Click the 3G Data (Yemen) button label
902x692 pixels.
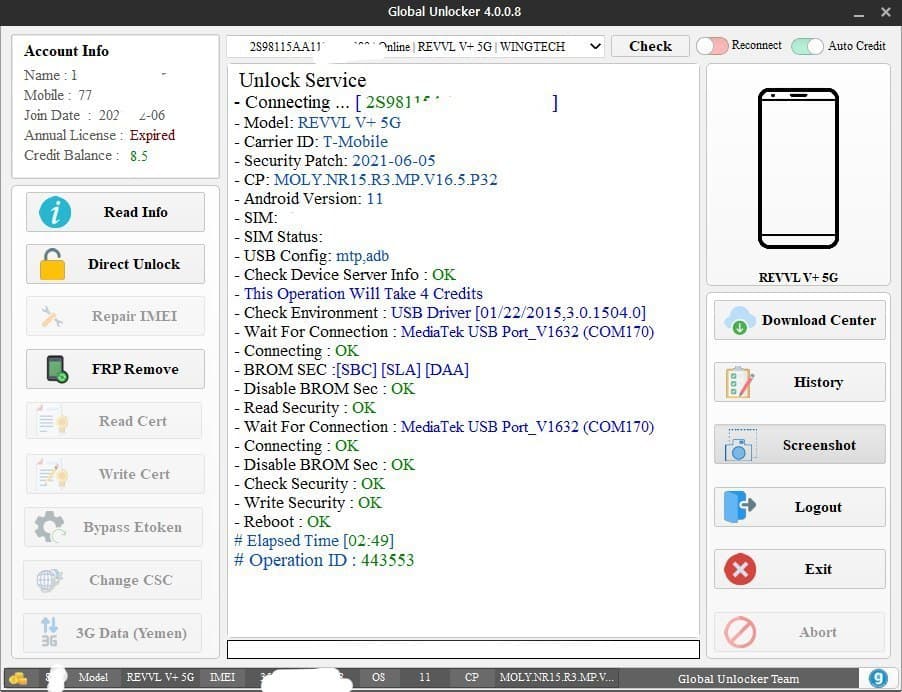click(x=131, y=633)
